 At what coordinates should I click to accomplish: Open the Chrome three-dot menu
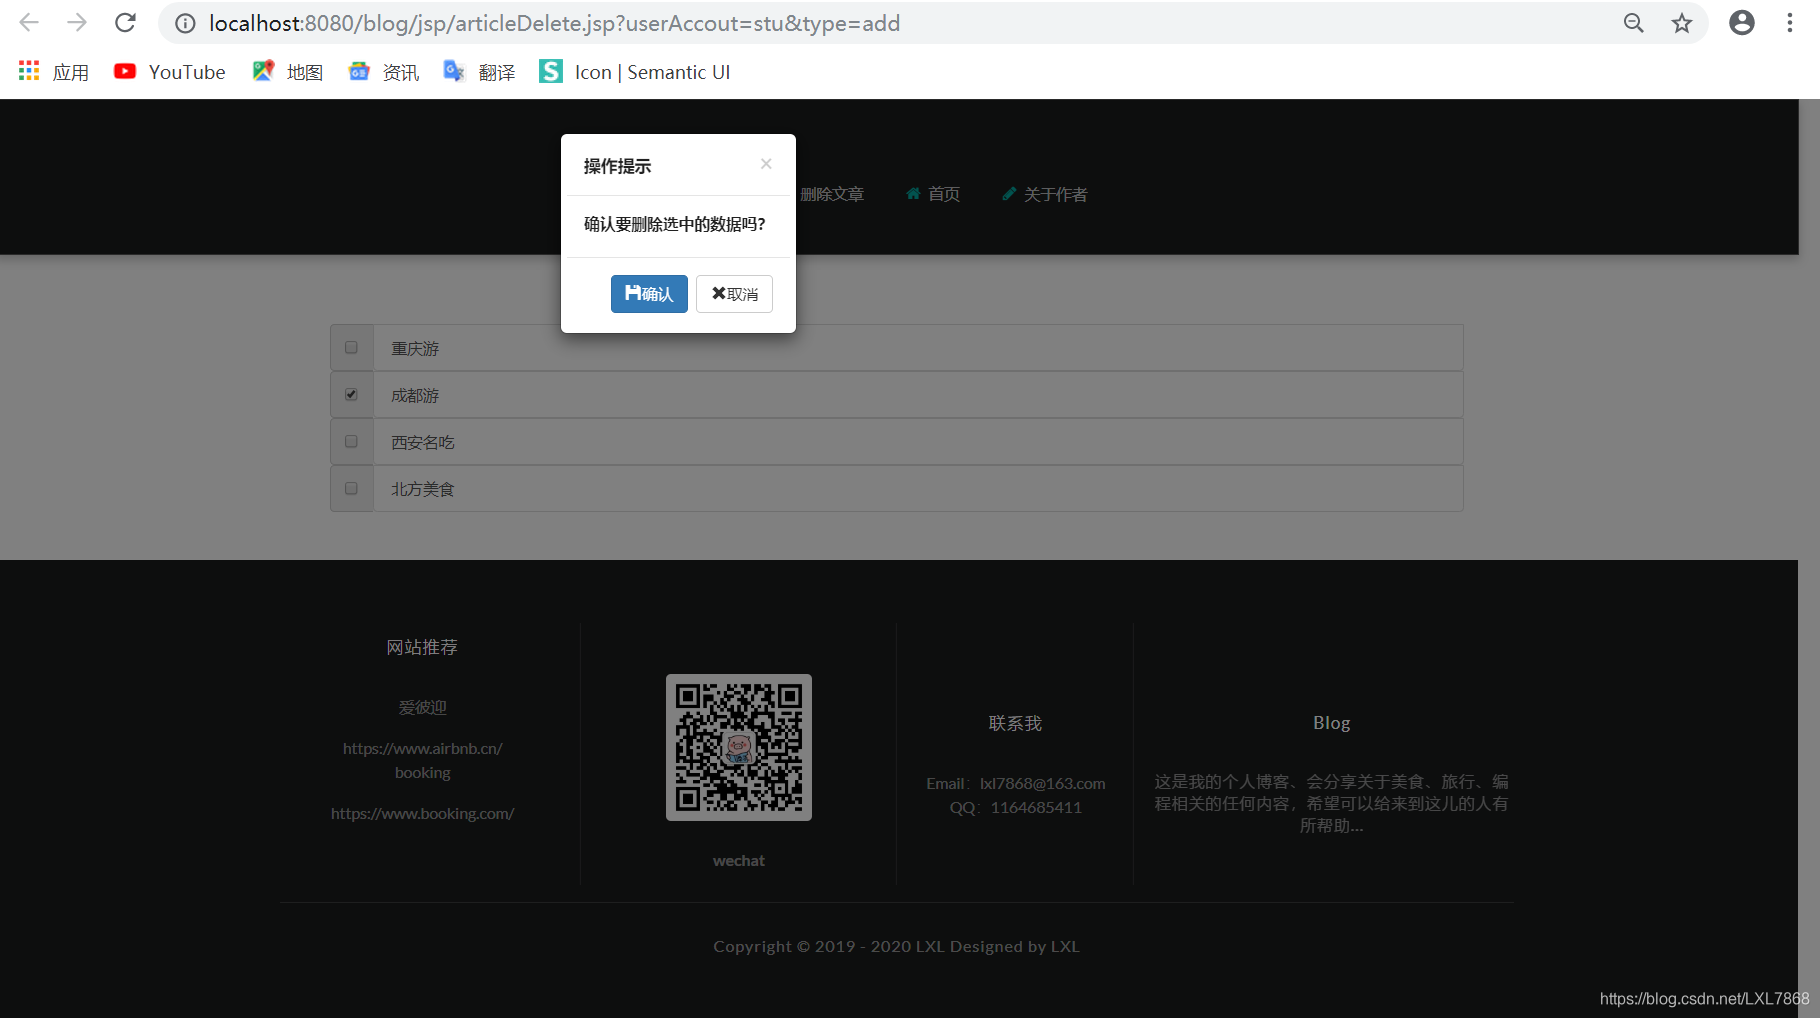1790,23
